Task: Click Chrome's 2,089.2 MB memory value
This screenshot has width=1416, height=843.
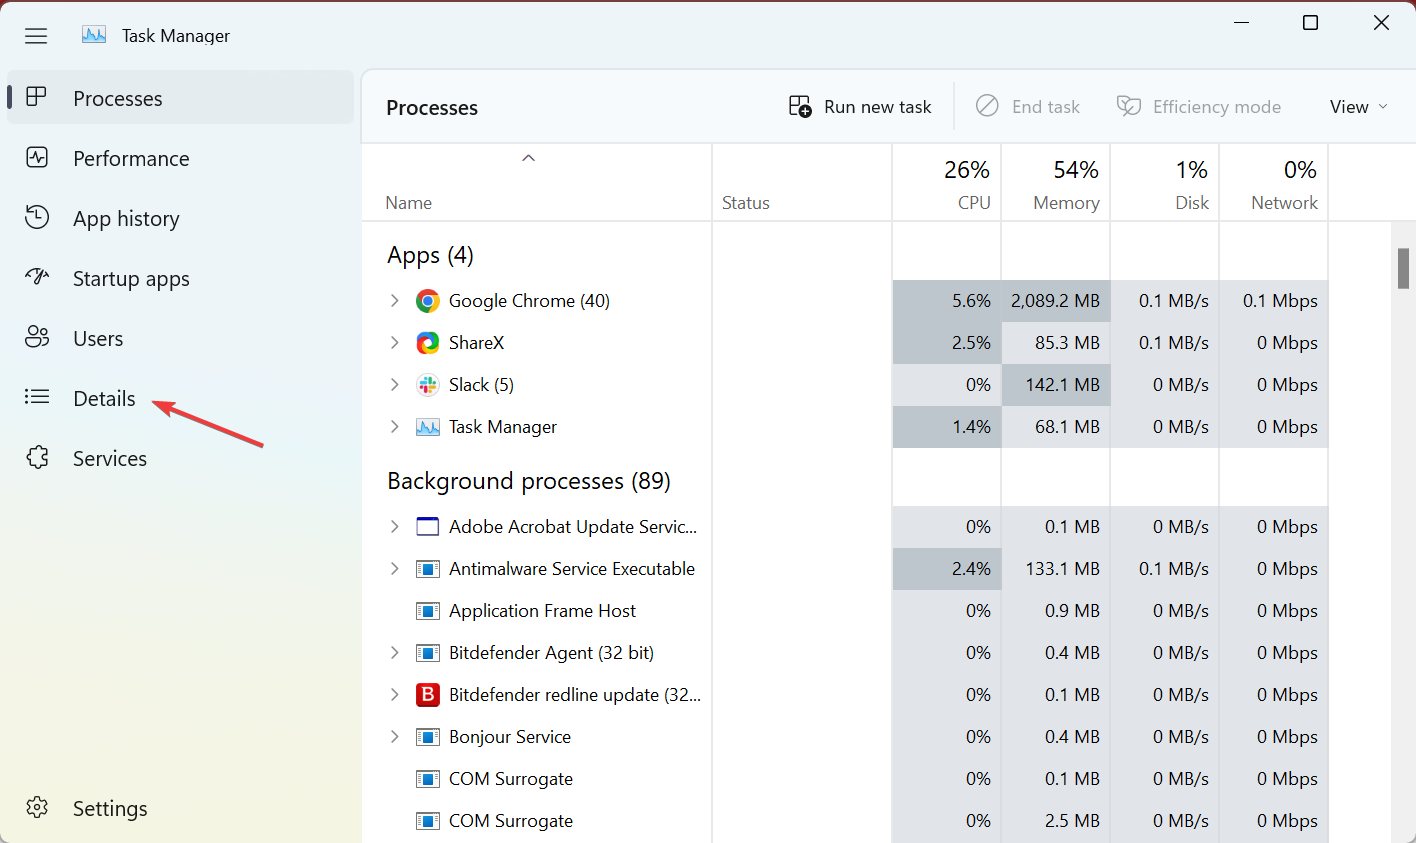Action: point(1055,301)
